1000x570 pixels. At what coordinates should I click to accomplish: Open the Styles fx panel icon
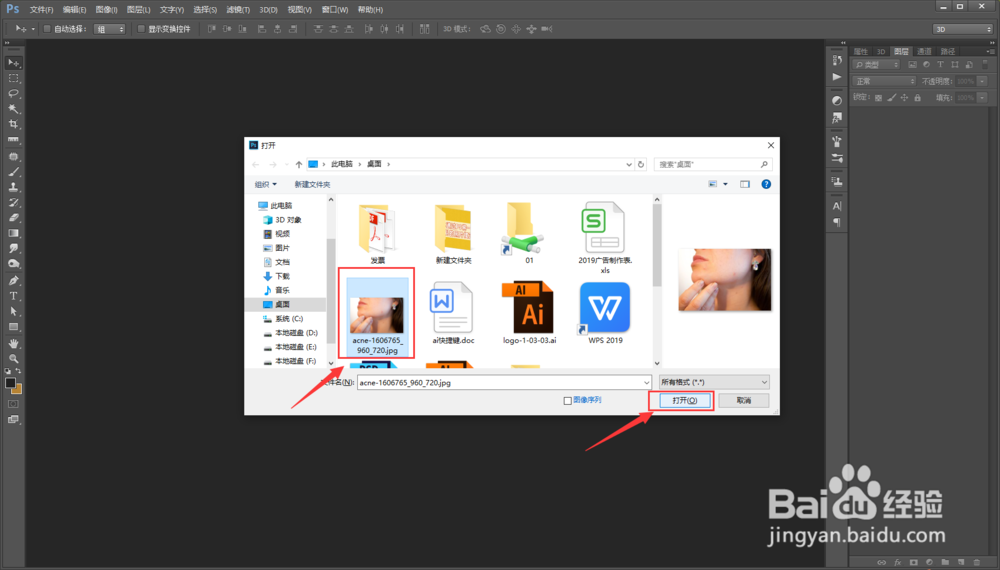coord(837,118)
